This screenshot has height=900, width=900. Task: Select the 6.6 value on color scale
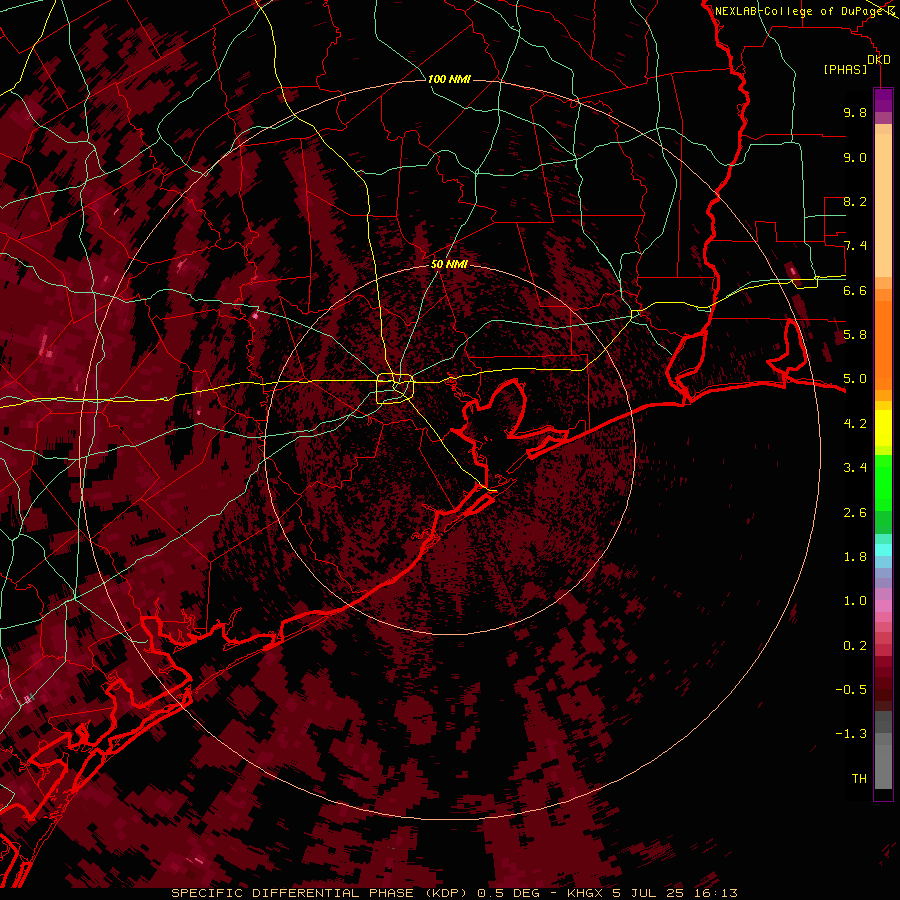(x=855, y=290)
